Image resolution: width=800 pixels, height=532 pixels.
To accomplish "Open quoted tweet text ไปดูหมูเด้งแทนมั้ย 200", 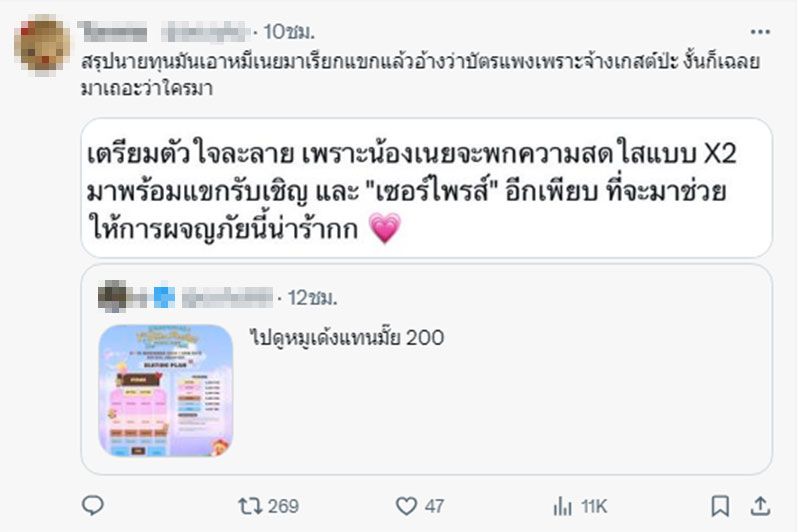I will tap(346, 338).
